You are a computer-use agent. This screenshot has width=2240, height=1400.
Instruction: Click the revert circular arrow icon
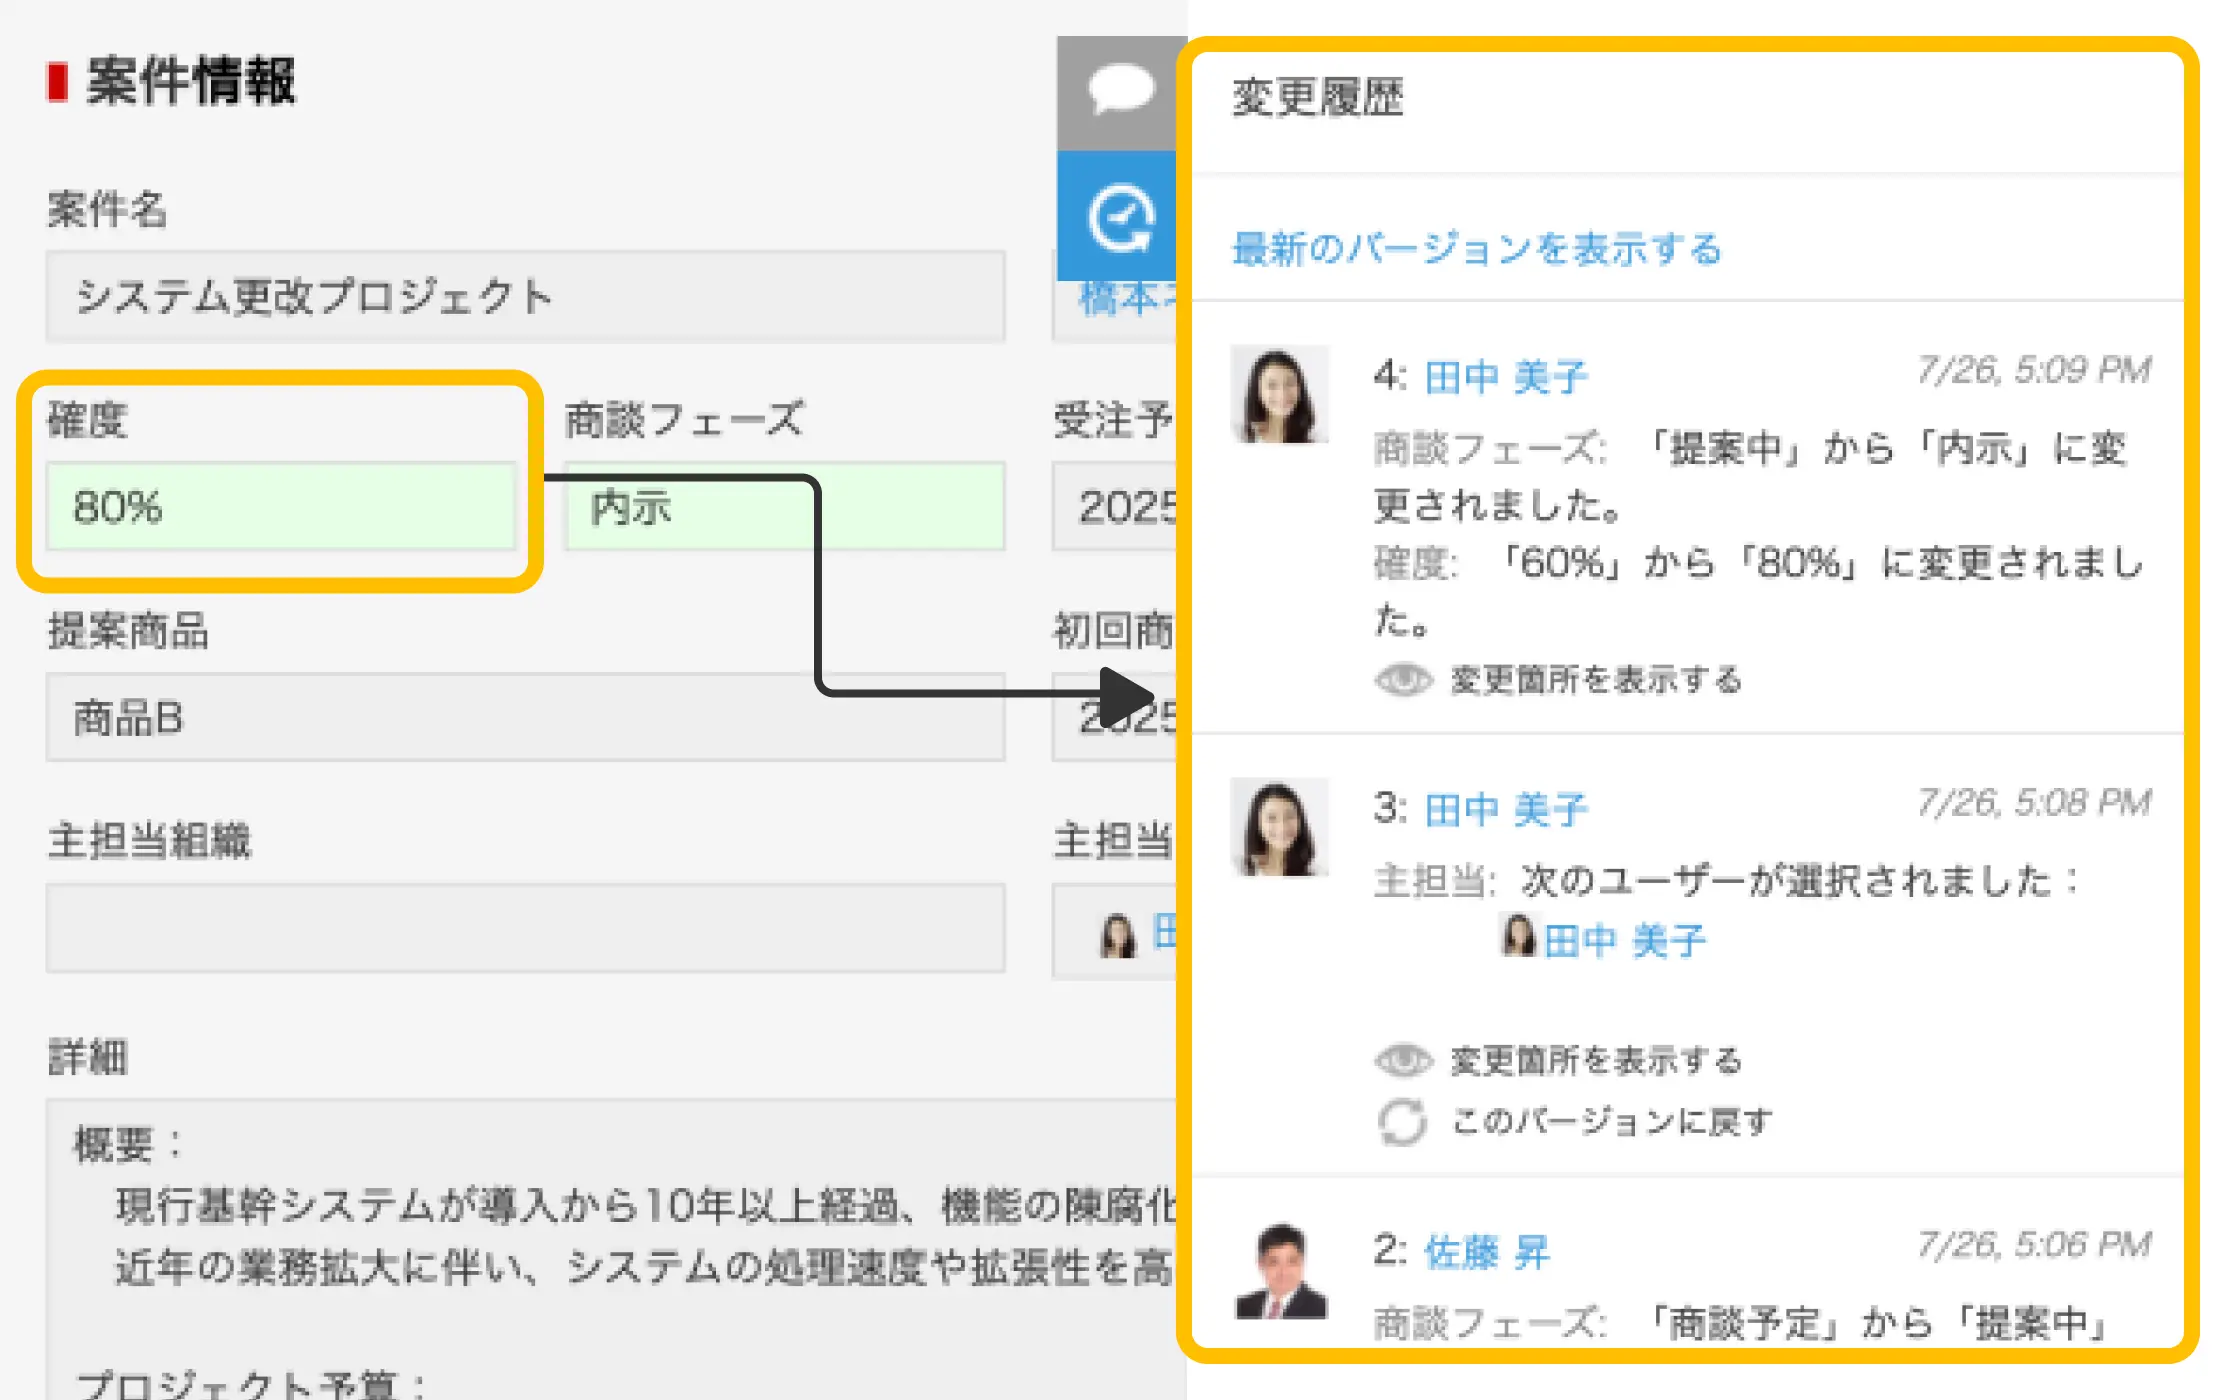point(1402,1122)
